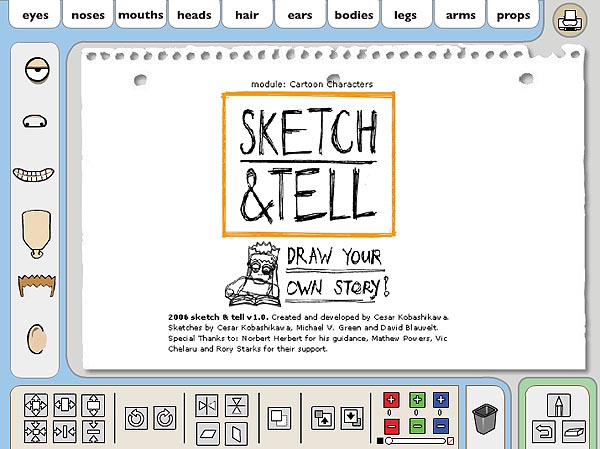Select the pencil drawing tool
Viewport: 600px width, 449px height.
point(558,405)
